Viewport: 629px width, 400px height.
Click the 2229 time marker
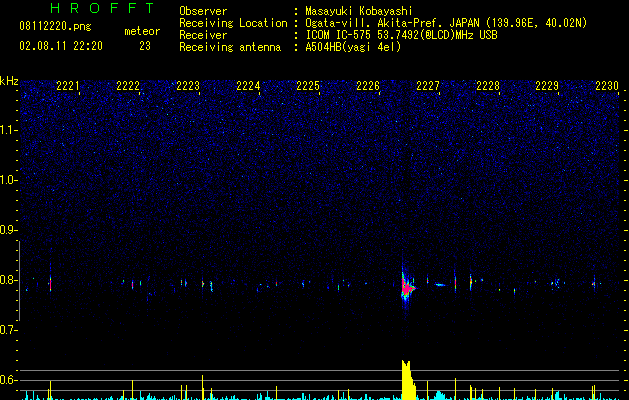coord(547,86)
